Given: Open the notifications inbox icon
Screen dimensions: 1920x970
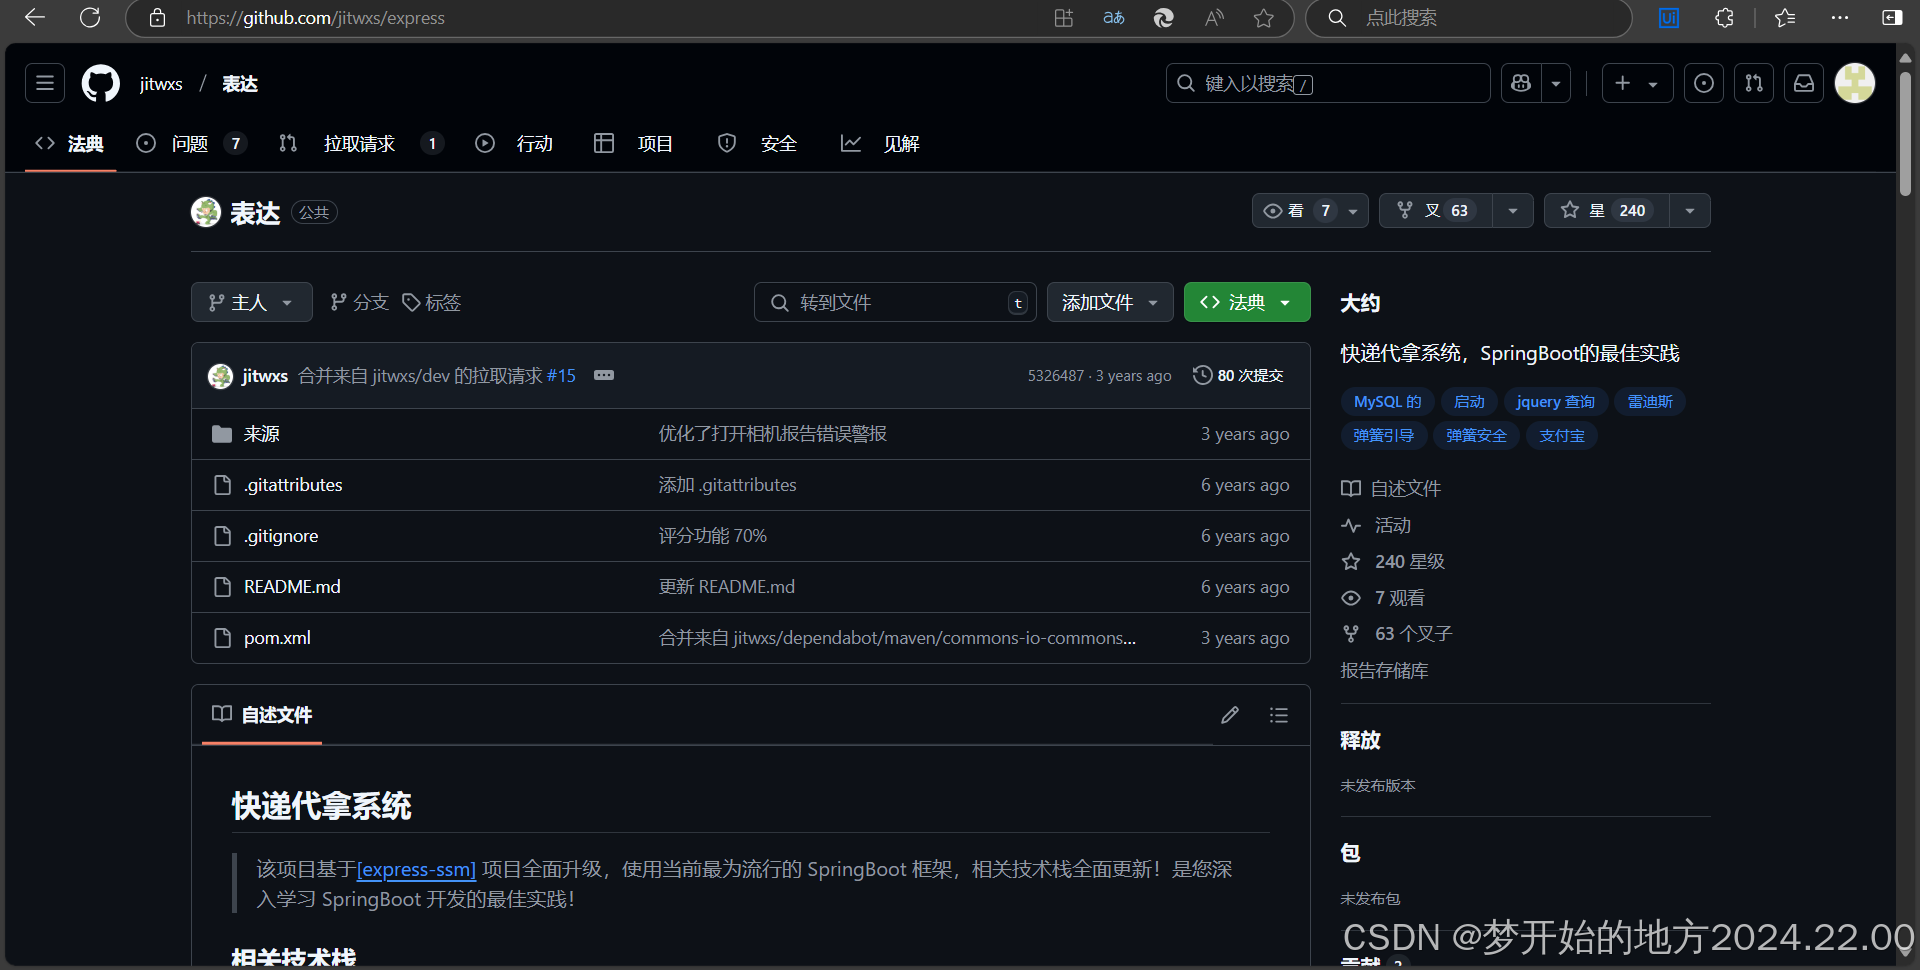Looking at the screenshot, I should coord(1803,83).
